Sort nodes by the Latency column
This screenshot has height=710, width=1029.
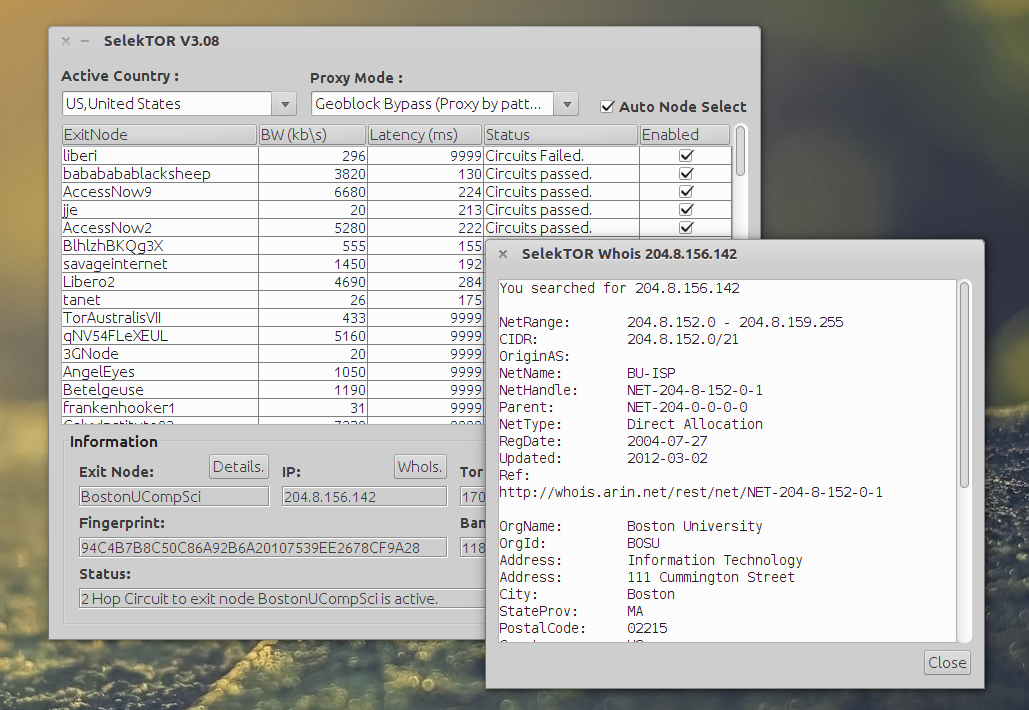click(x=425, y=133)
